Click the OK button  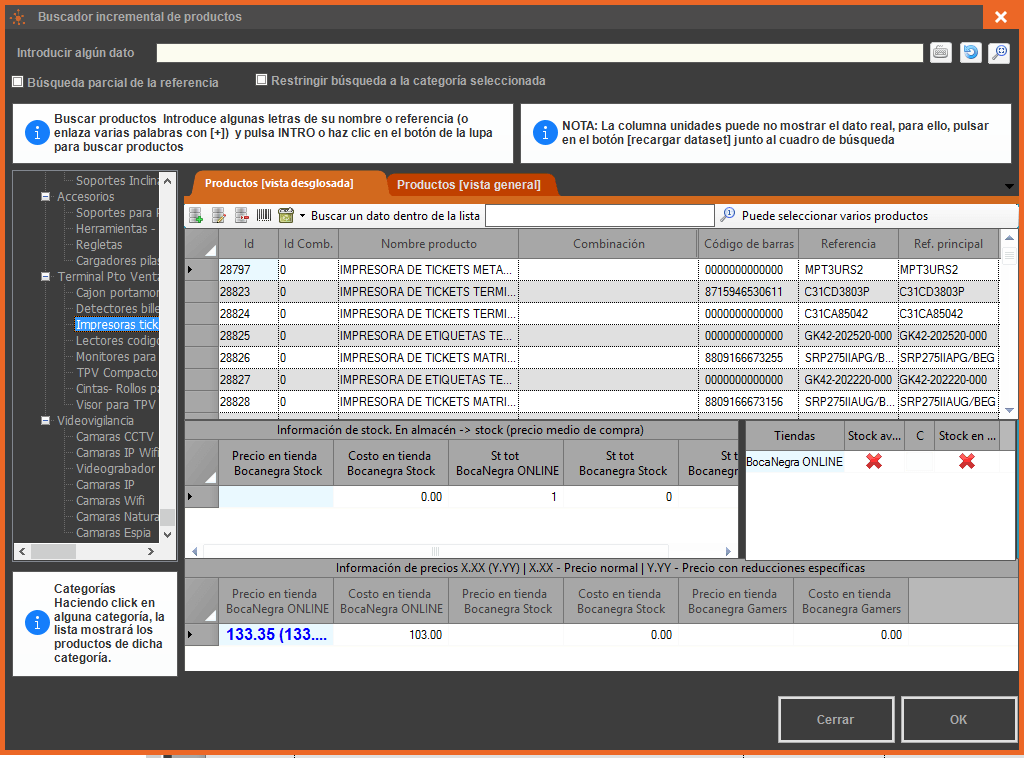point(958,720)
